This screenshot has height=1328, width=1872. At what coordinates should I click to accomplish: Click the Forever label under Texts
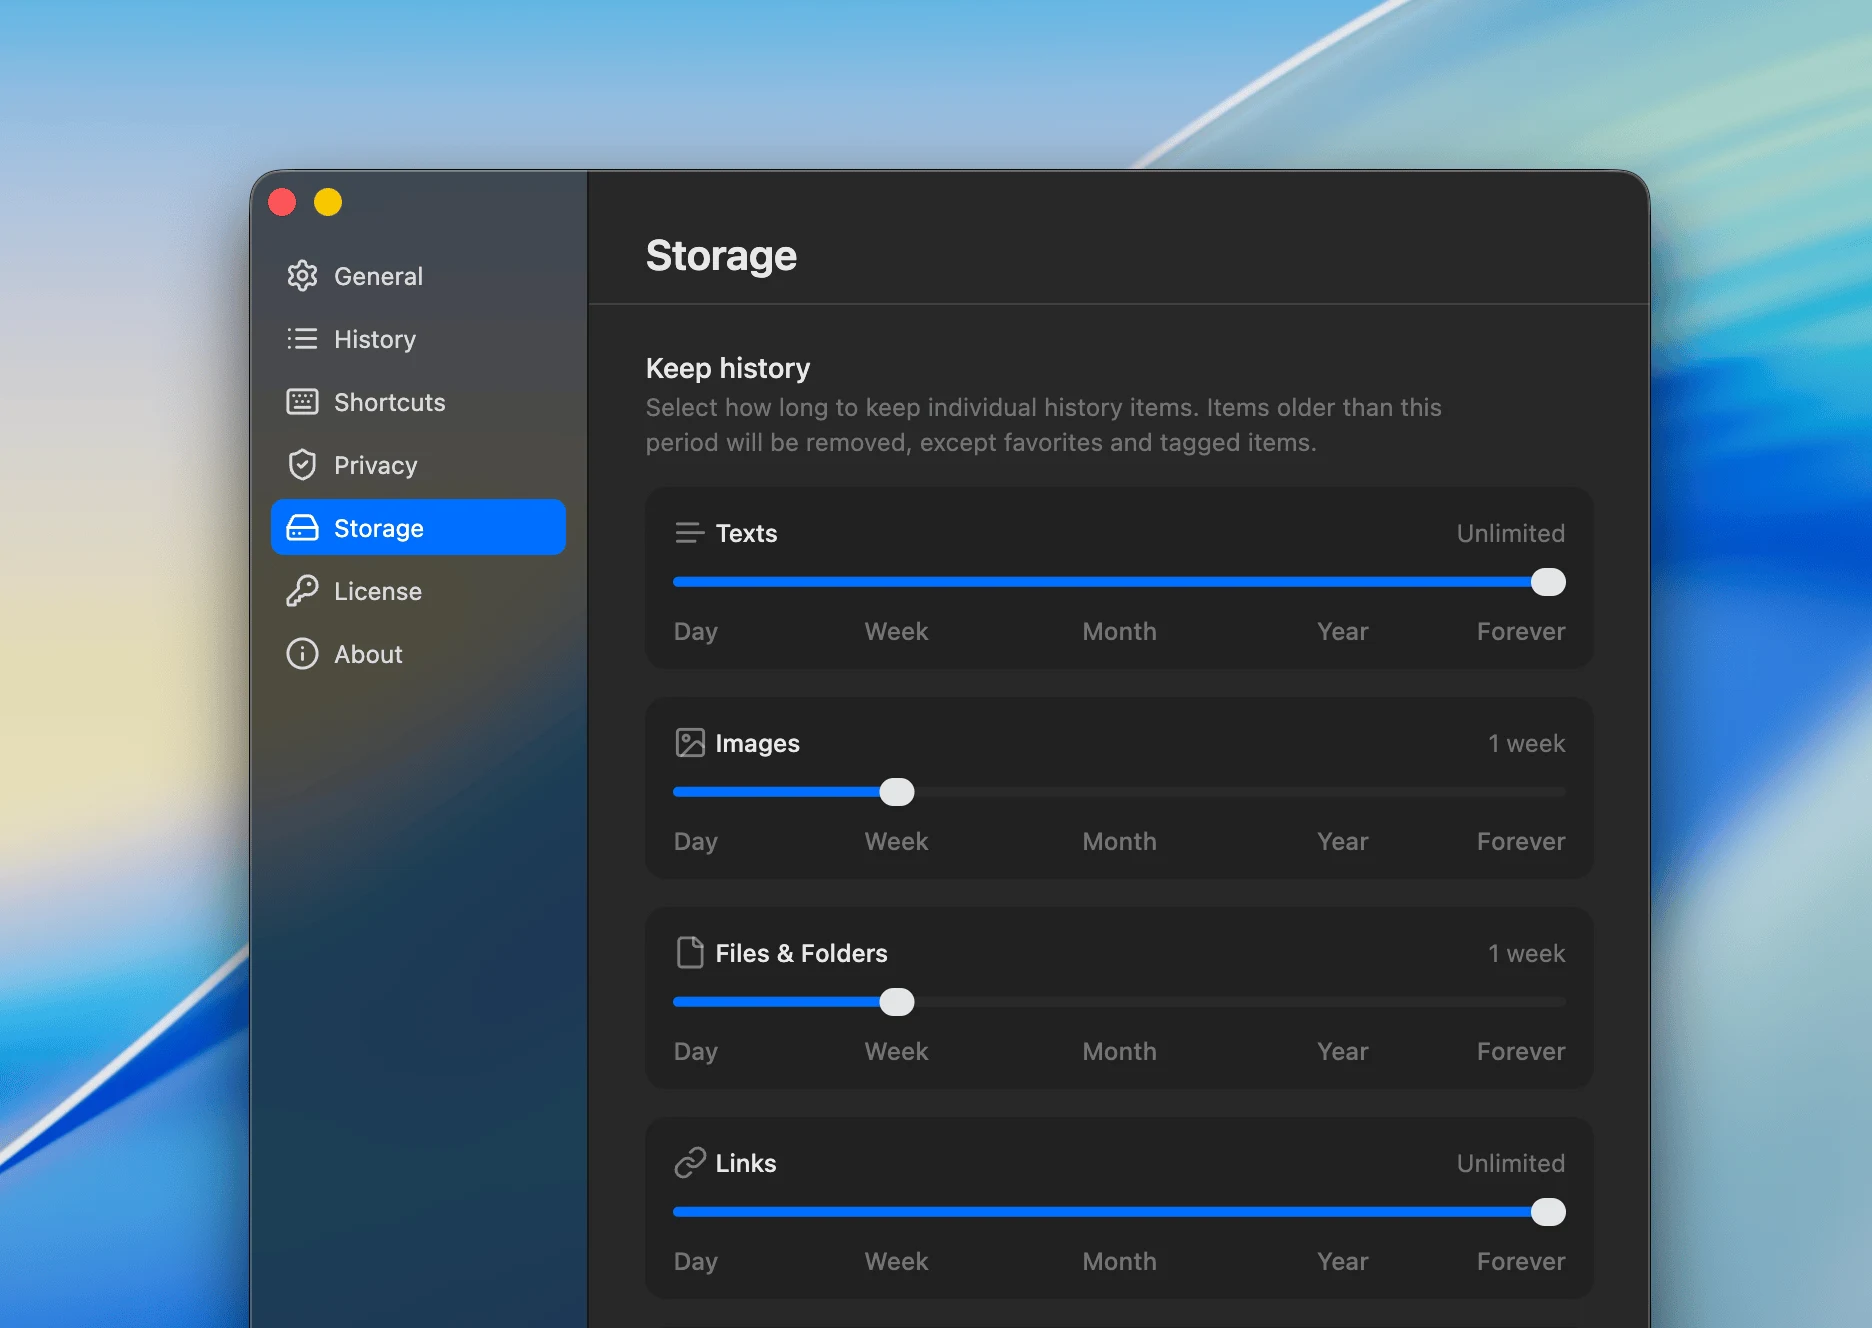[1520, 631]
